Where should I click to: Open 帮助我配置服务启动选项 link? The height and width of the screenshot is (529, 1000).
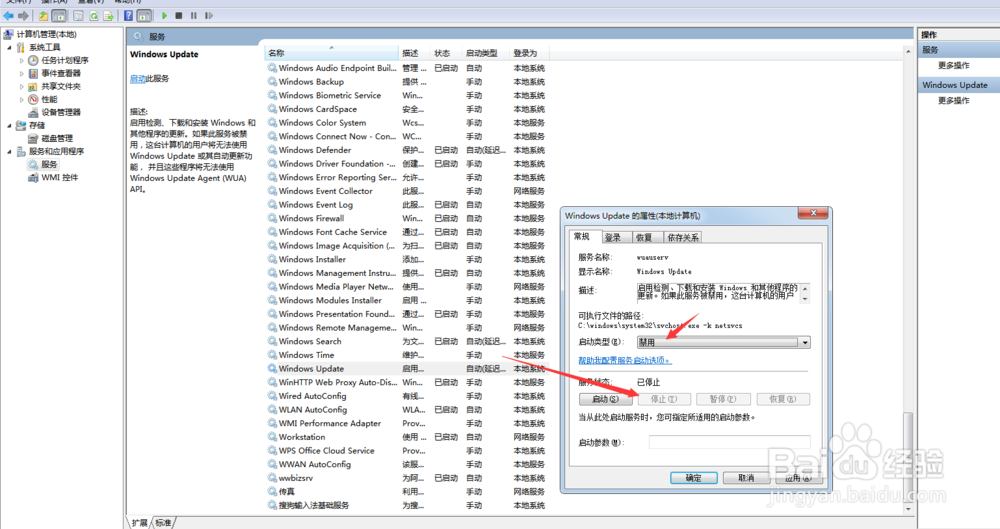[624, 361]
